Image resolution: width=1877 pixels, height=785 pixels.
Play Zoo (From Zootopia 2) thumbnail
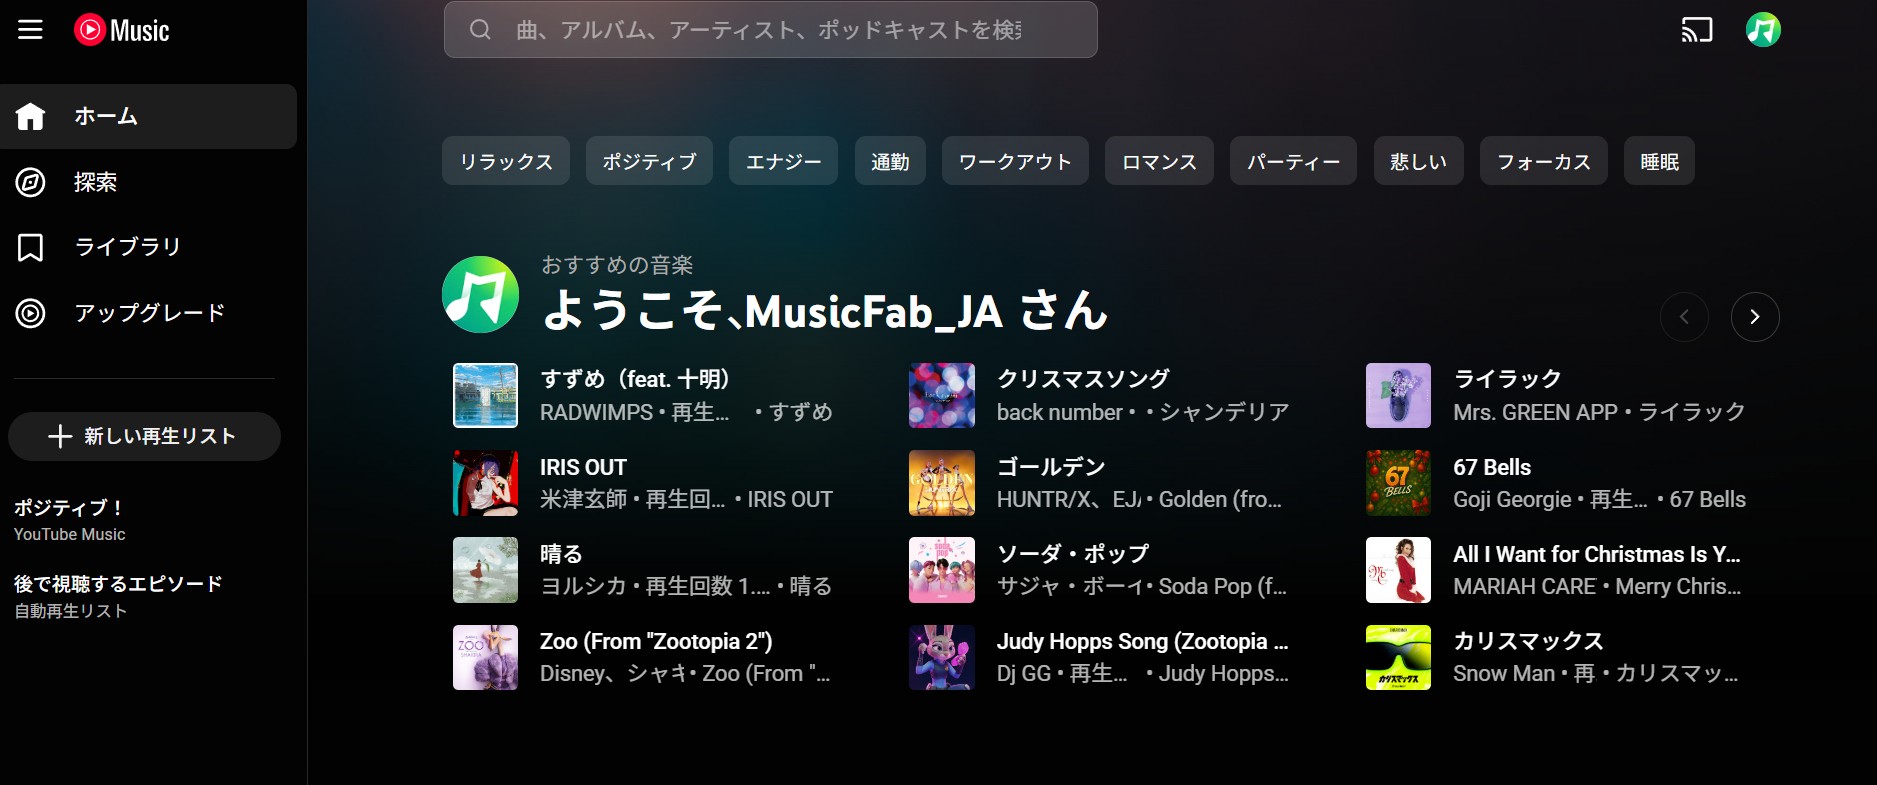pyautogui.click(x=485, y=657)
